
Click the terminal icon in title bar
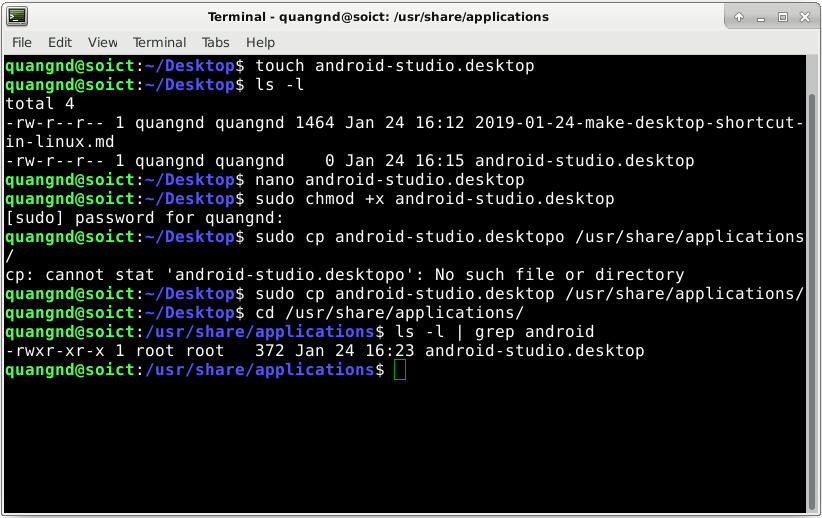tap(17, 17)
